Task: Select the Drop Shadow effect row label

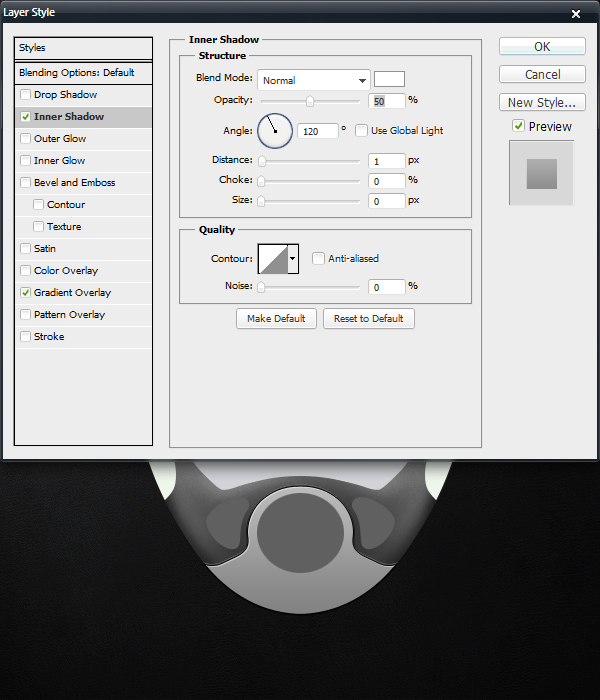Action: (65, 95)
